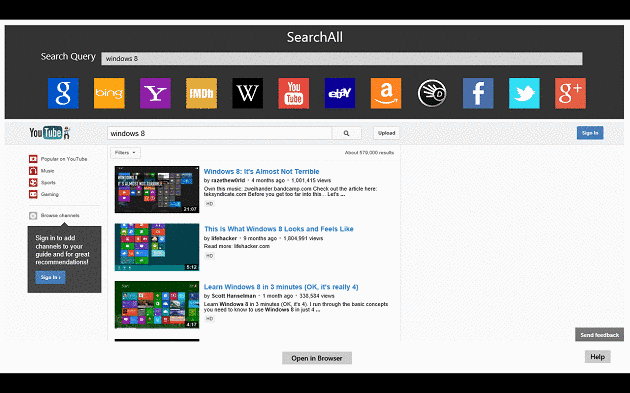
Task: Click the thumbnail of the 21:07 video
Action: pos(157,190)
